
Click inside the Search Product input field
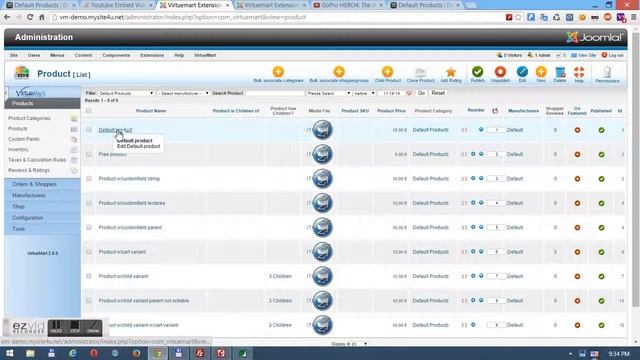pyautogui.click(x=275, y=93)
